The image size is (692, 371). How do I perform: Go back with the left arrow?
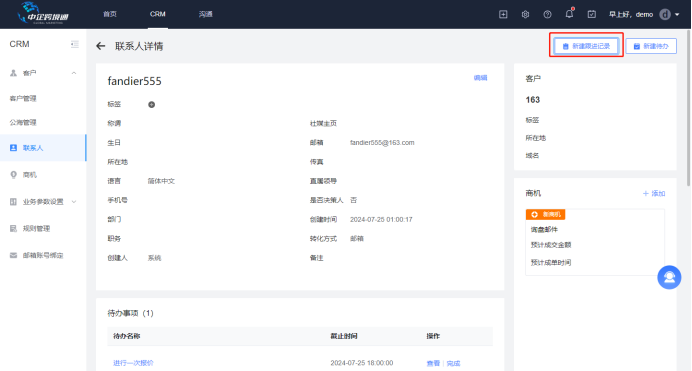pyautogui.click(x=101, y=46)
